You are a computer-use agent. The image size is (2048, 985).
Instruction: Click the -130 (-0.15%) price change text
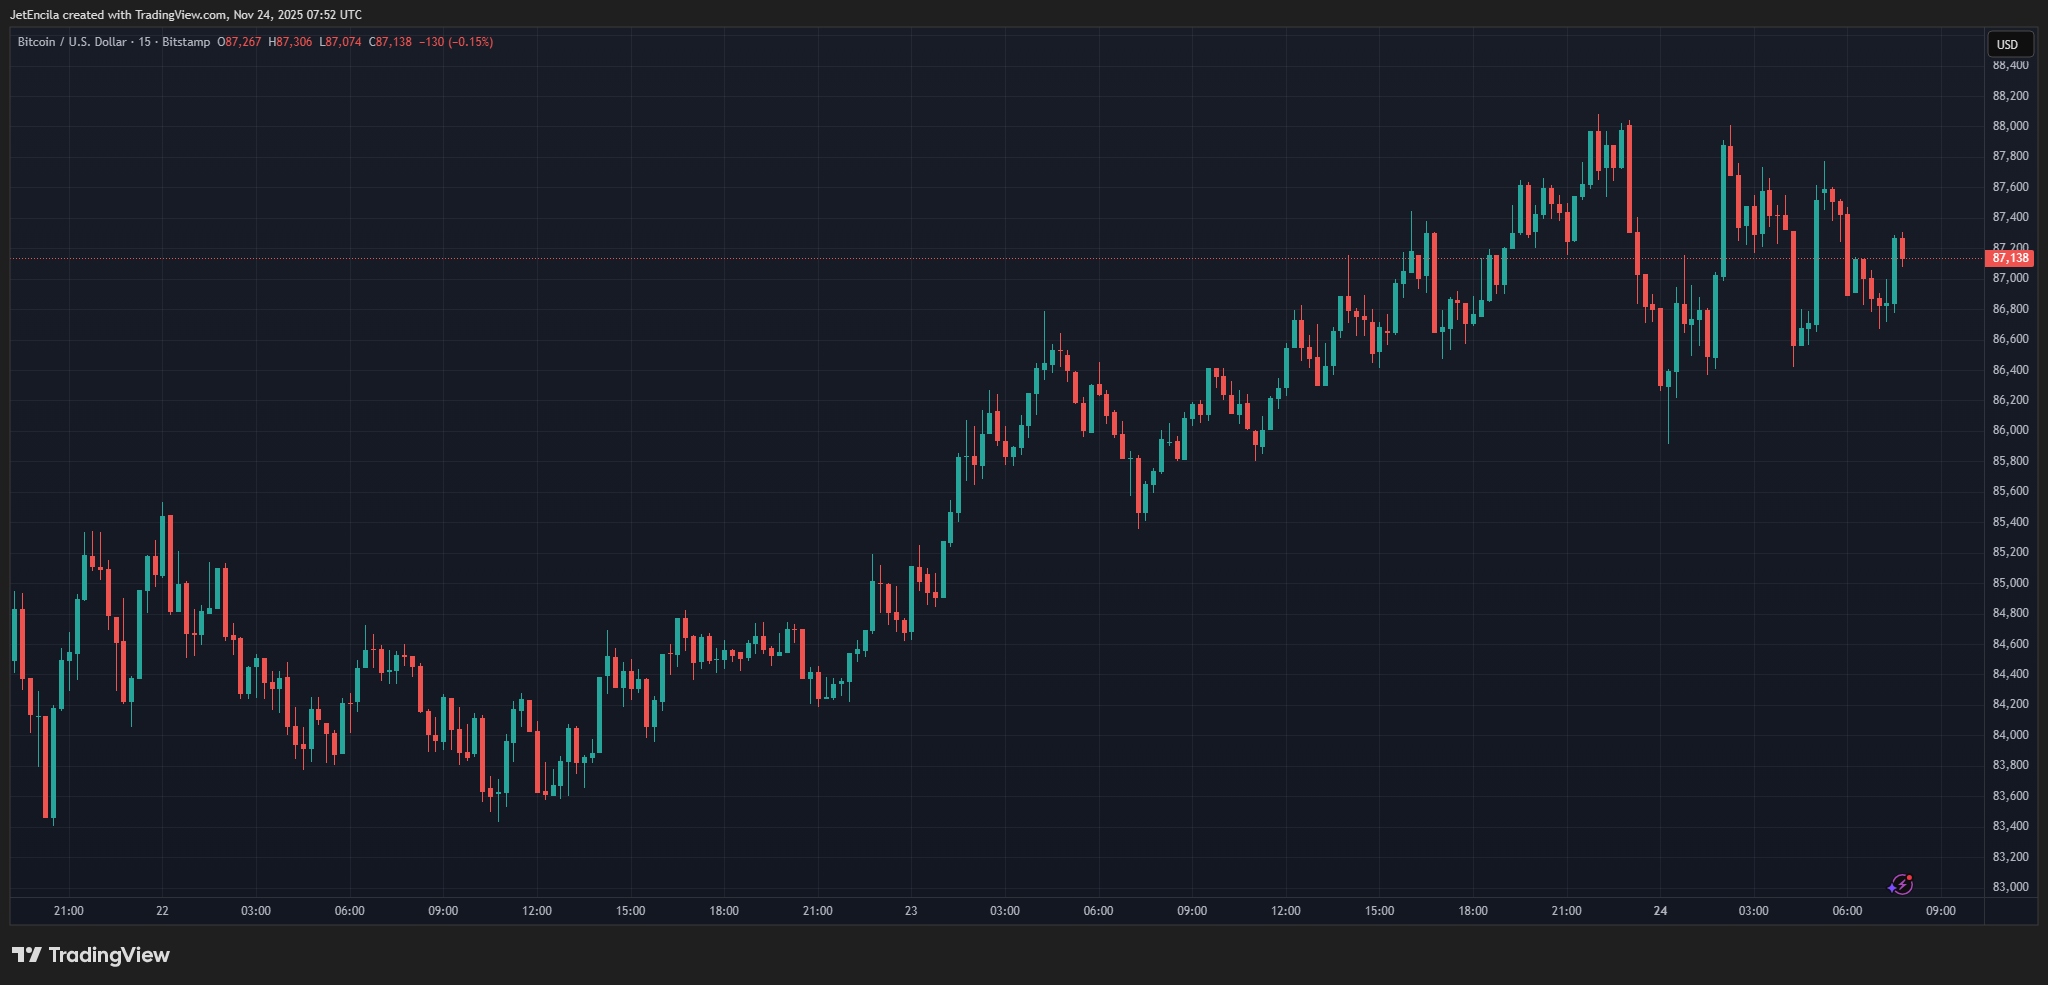(456, 42)
